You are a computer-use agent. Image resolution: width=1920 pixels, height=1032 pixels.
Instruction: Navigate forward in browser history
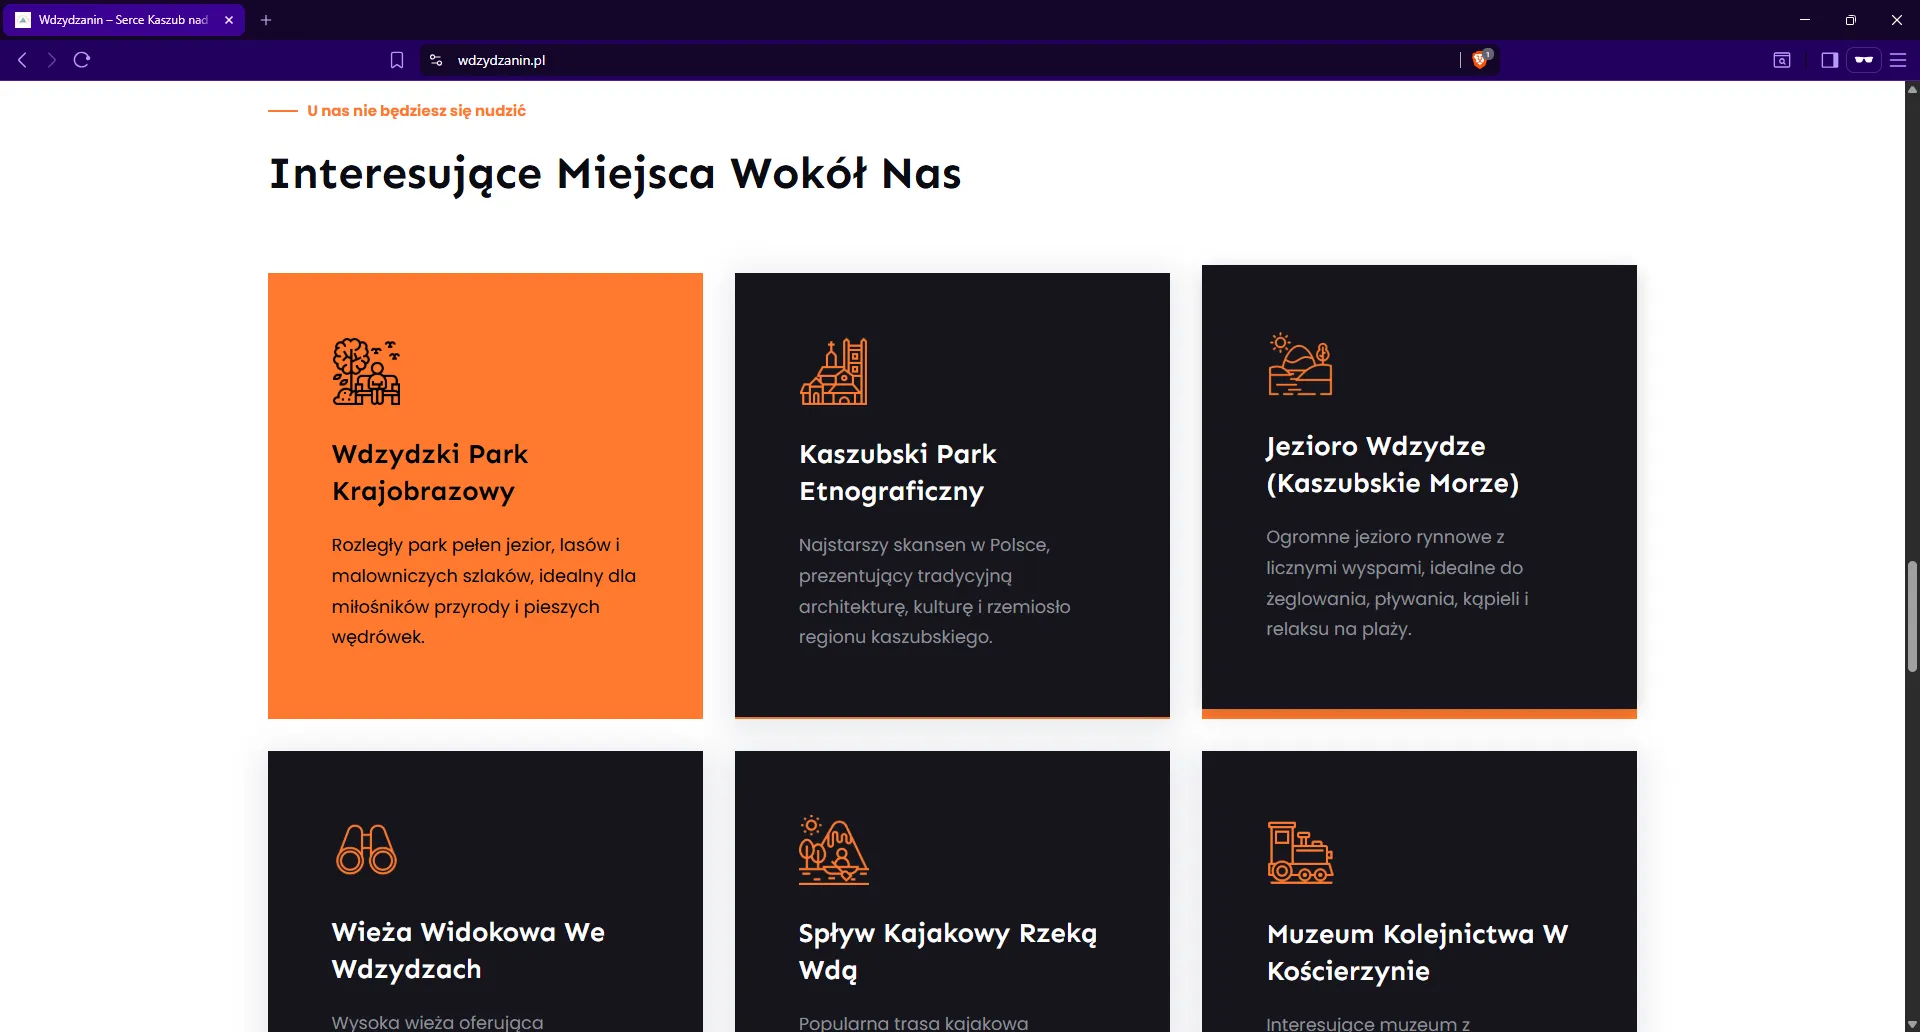(50, 60)
